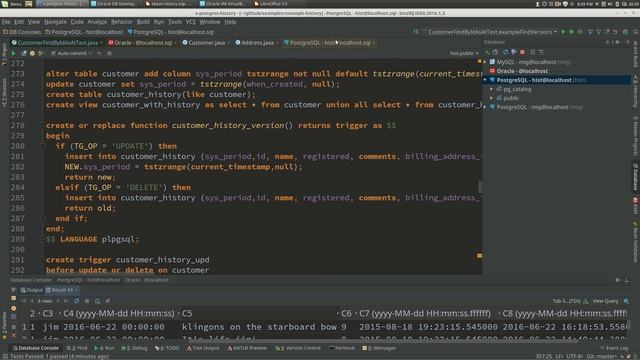
Task: Expand MySQL - mig@localhost data source
Action: [485, 62]
